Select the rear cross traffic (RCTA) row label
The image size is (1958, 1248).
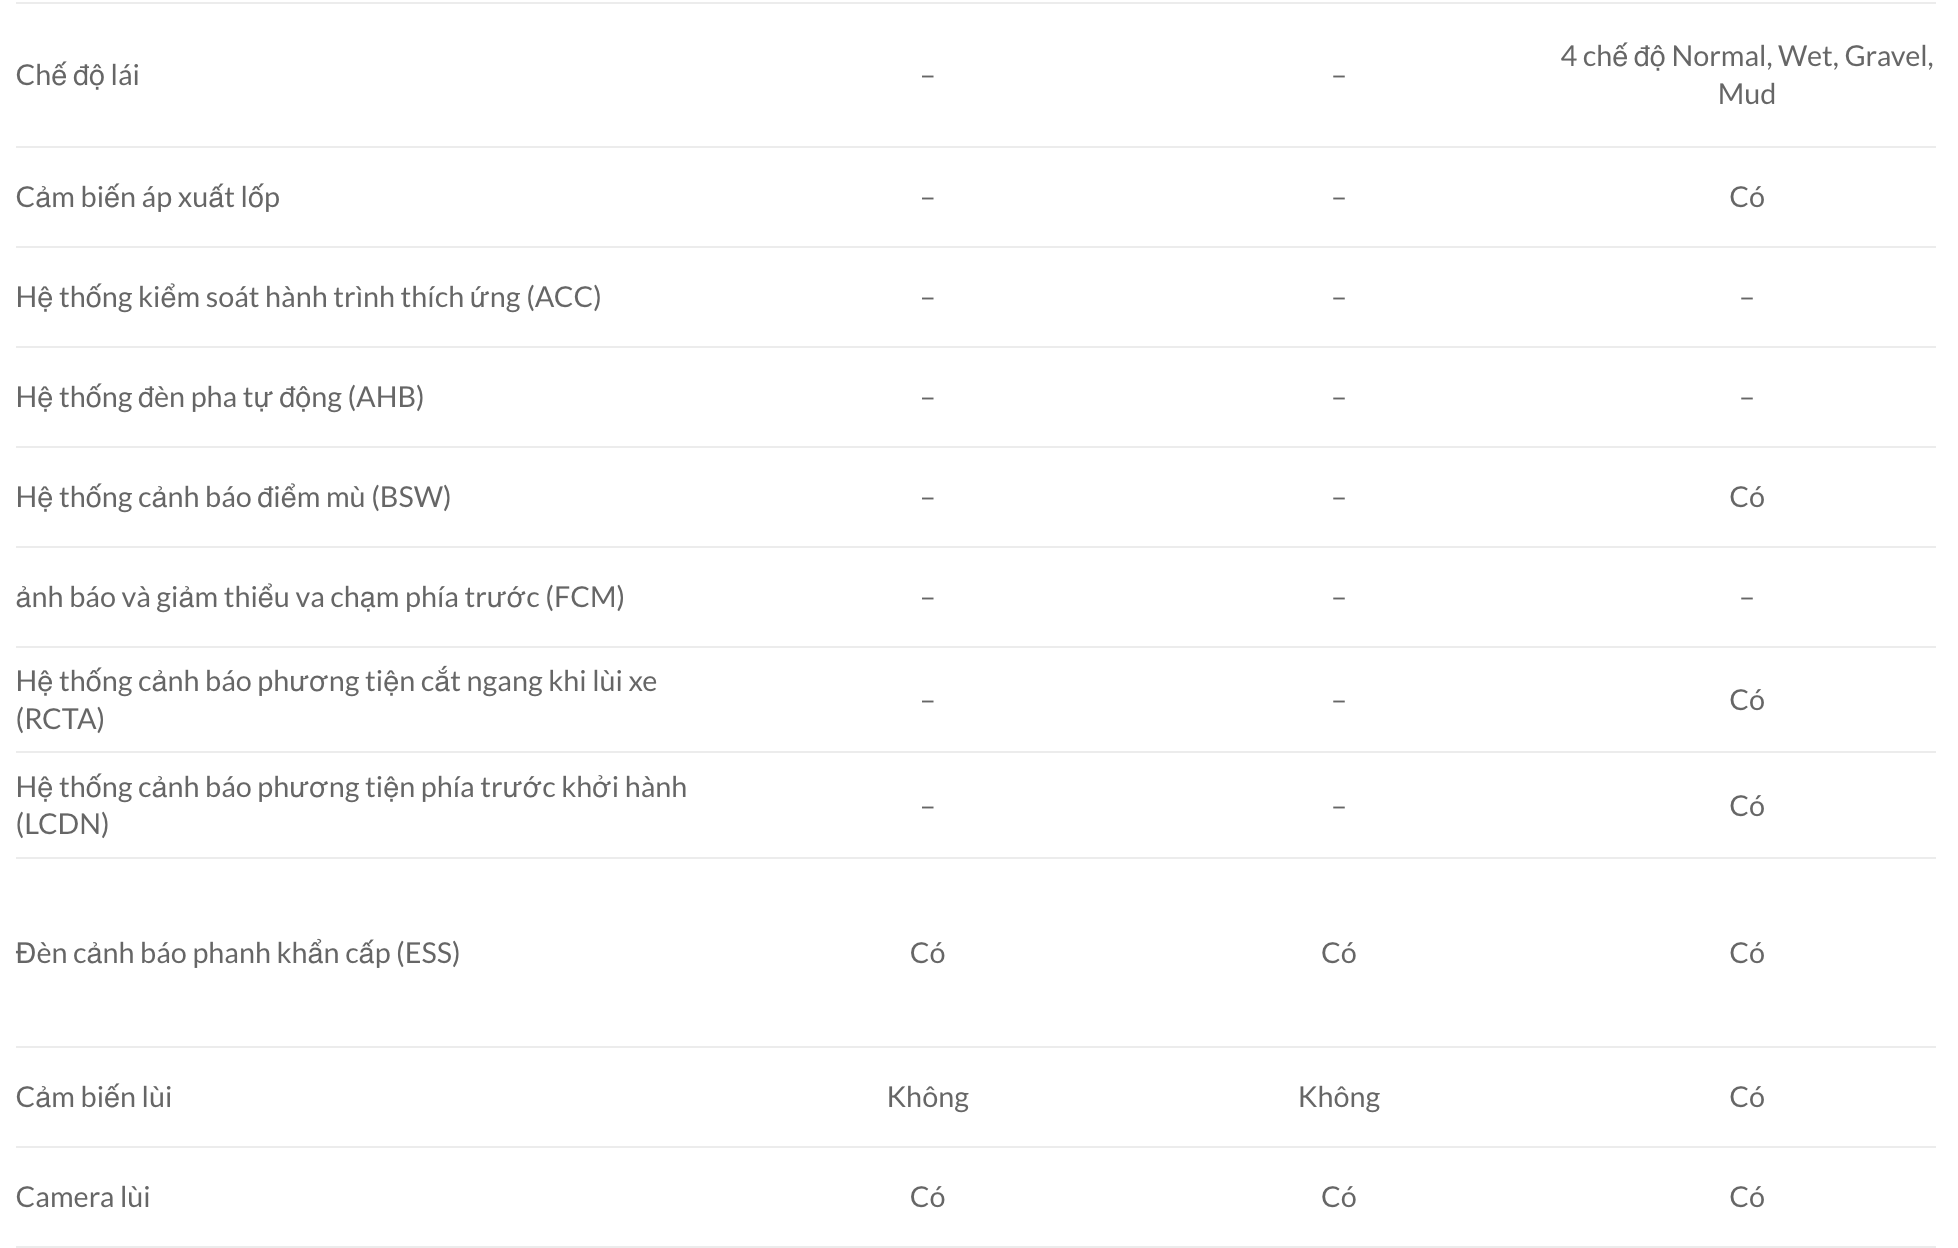336,699
